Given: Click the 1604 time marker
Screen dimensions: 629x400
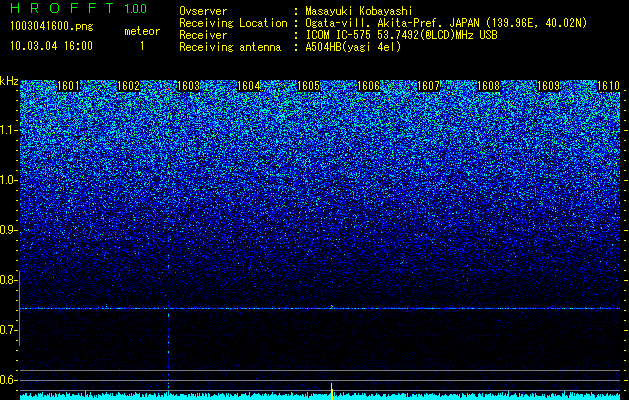Looking at the screenshot, I should pyautogui.click(x=249, y=86).
